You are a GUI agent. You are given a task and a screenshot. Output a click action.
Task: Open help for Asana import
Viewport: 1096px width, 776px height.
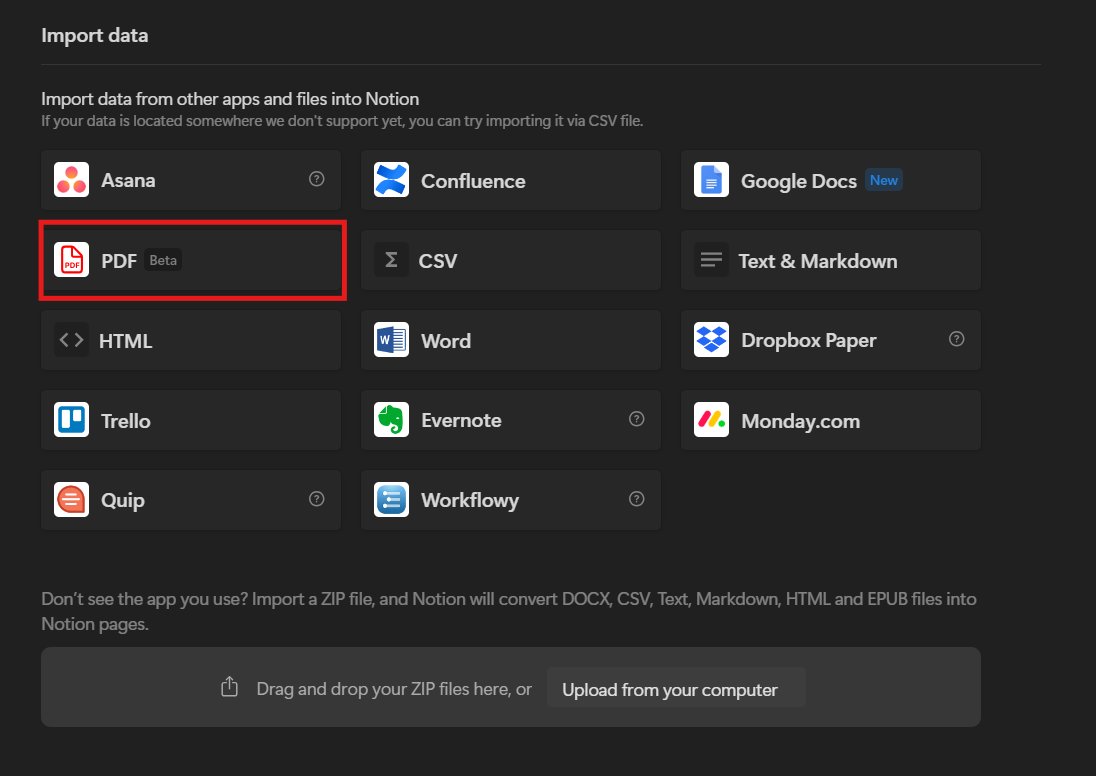point(317,179)
